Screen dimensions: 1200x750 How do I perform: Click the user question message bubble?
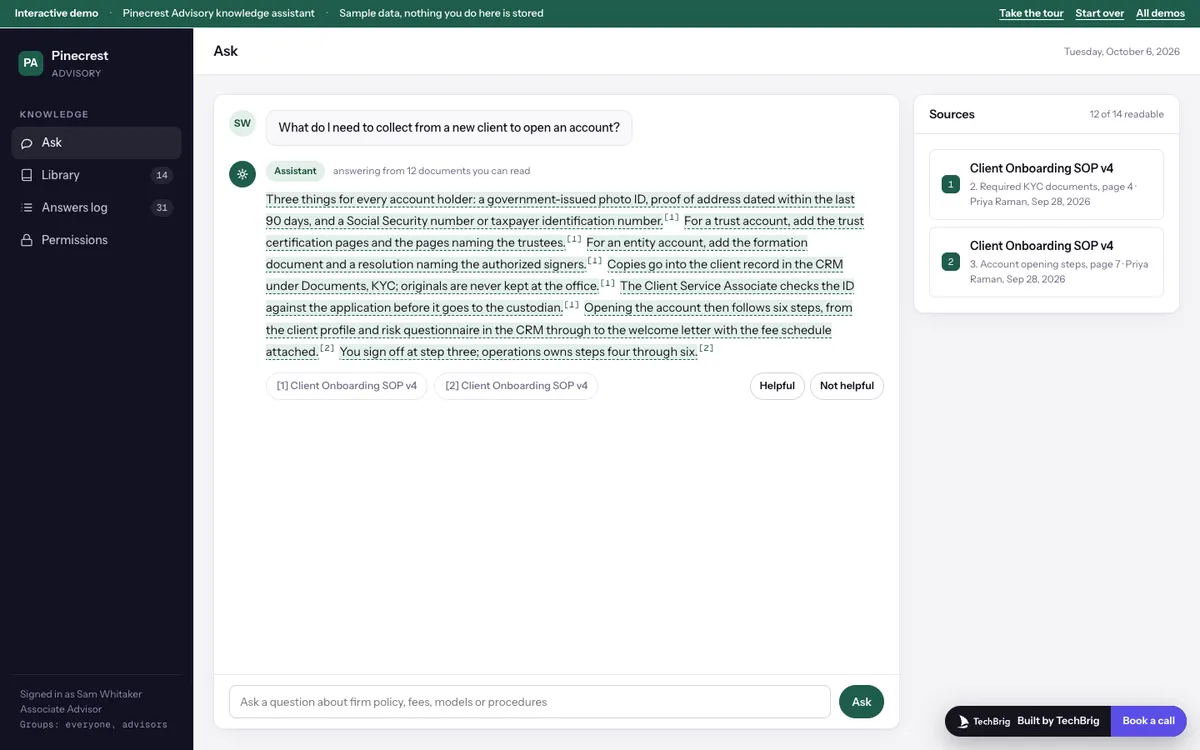[x=449, y=128]
